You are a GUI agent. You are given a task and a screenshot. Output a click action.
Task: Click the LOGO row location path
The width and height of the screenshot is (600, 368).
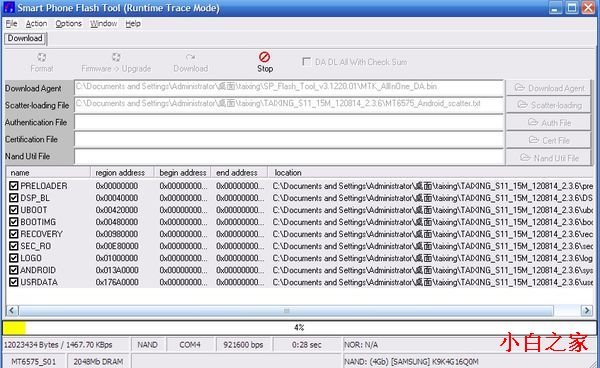pyautogui.click(x=432, y=258)
